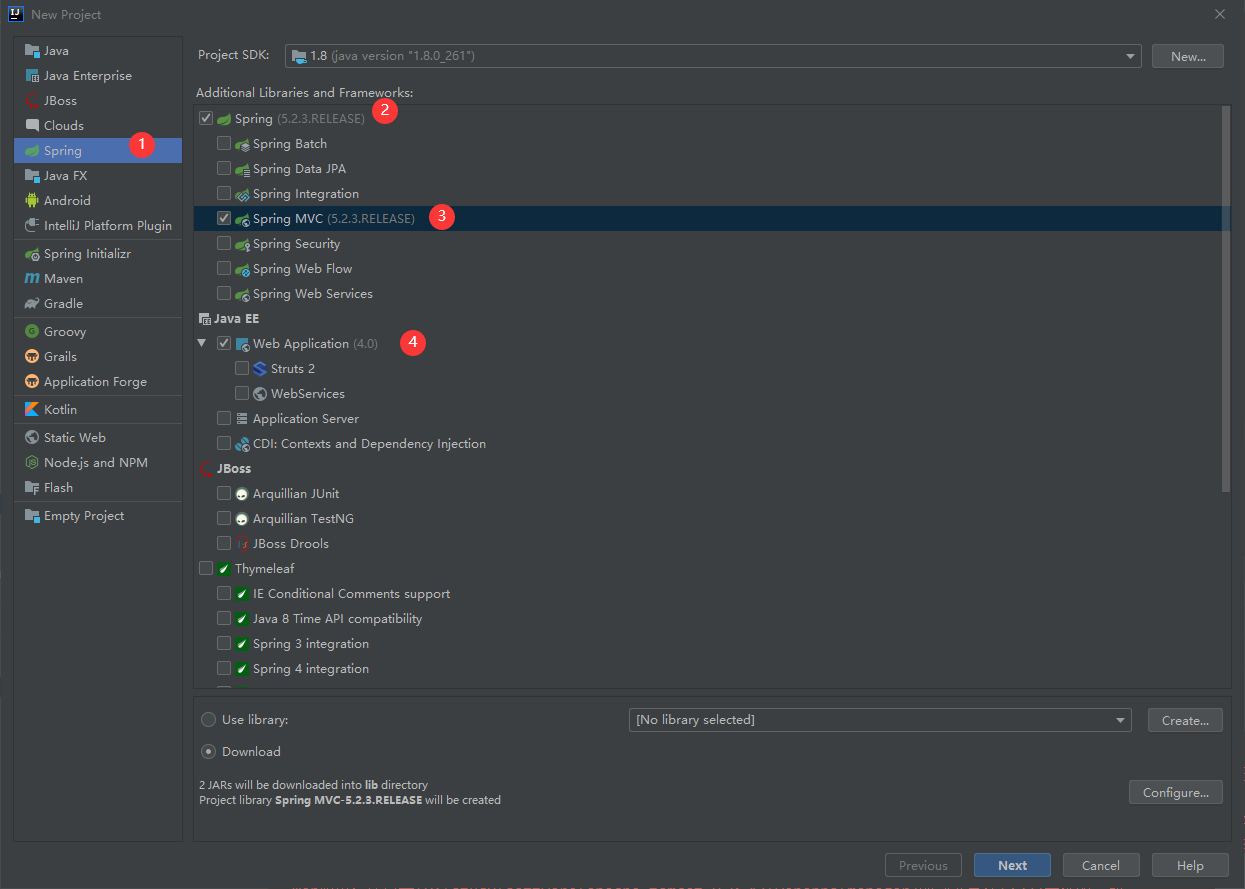Enable the Spring Data JPA checkbox
This screenshot has height=889, width=1245.
(224, 168)
